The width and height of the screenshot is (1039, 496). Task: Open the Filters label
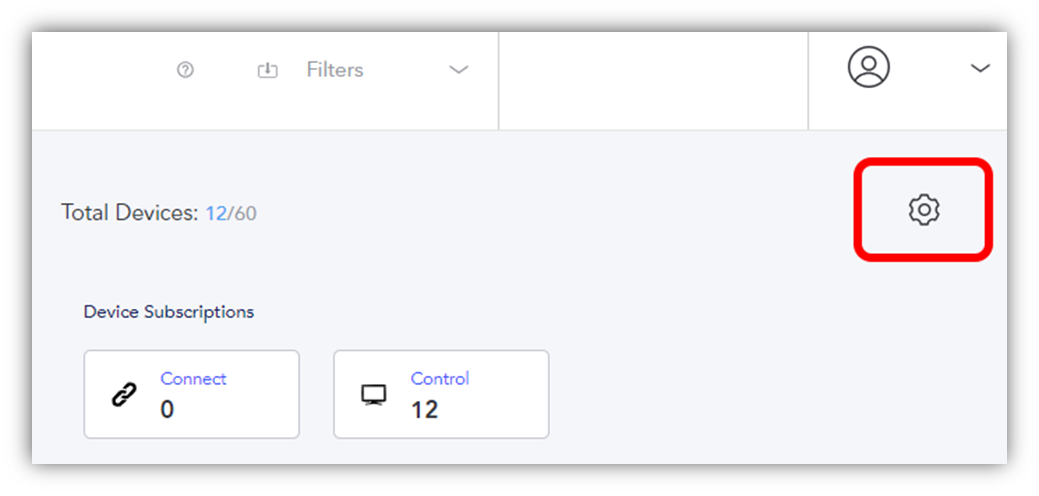(x=335, y=70)
